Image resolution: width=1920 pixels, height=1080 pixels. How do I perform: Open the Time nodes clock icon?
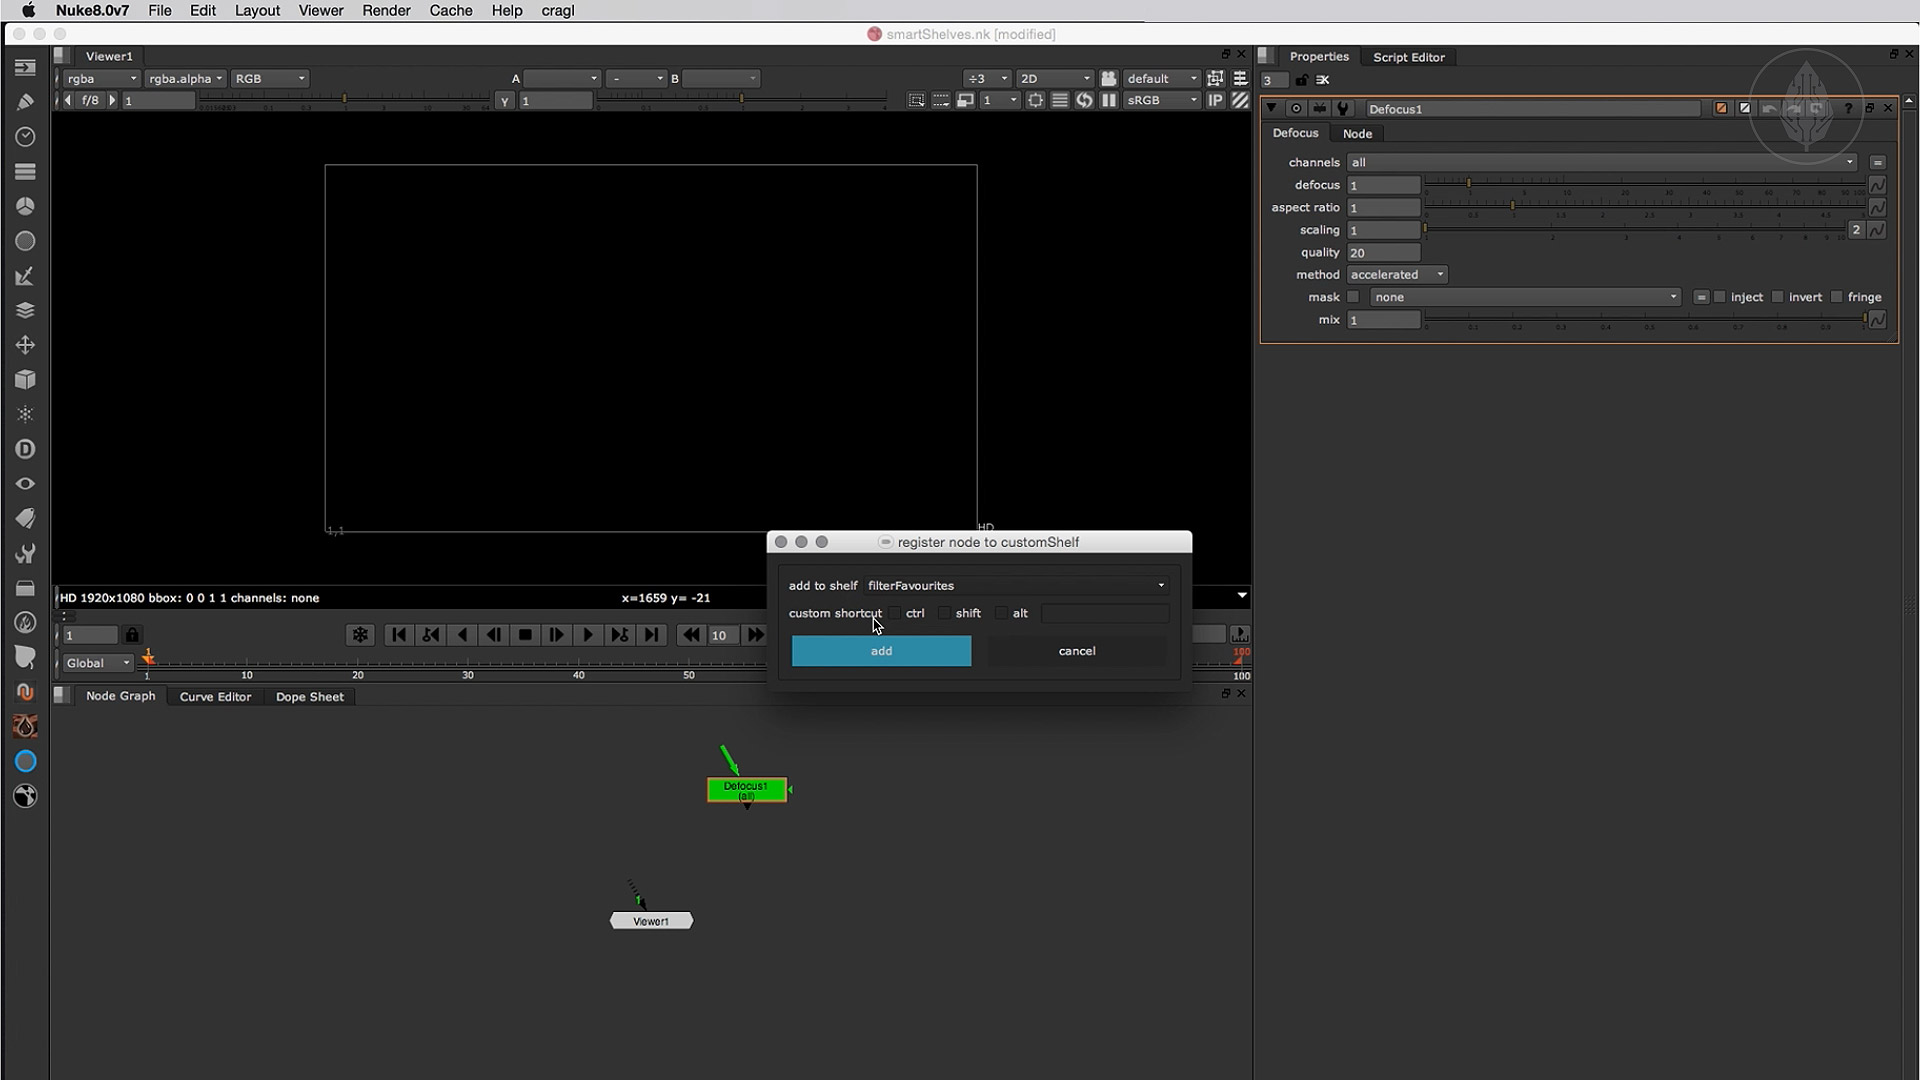(x=25, y=137)
